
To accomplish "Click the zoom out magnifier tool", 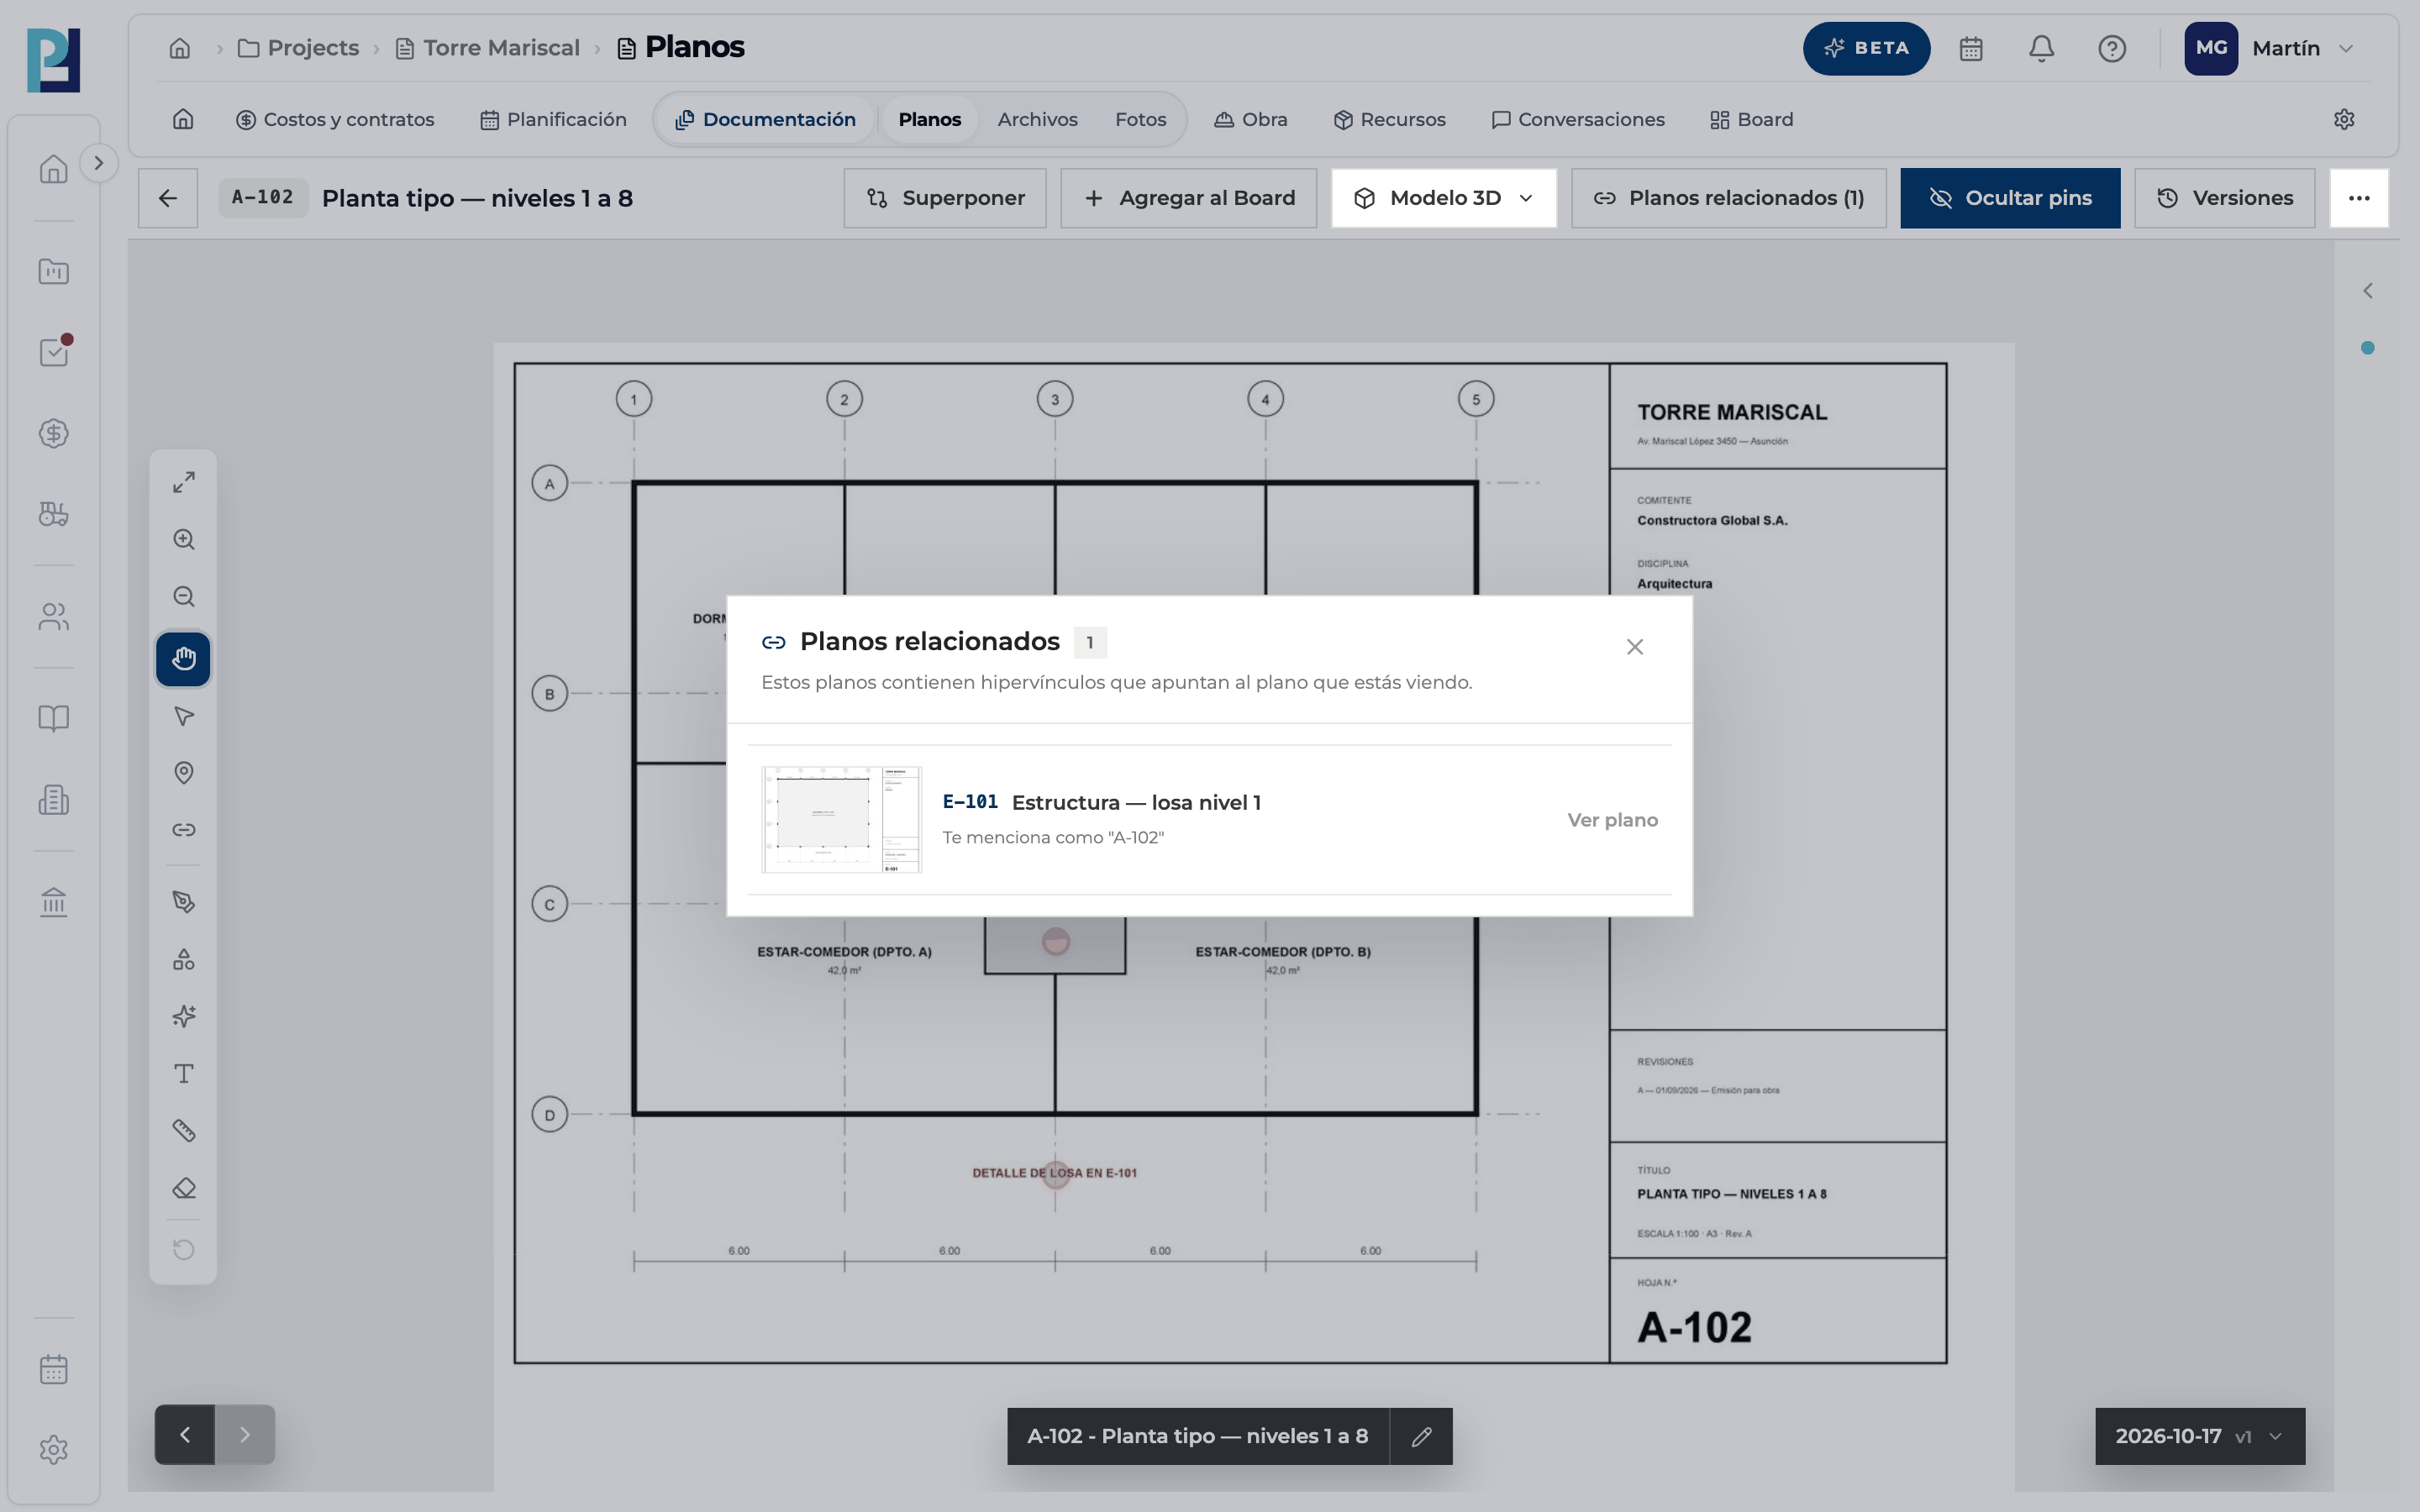I will [x=183, y=597].
